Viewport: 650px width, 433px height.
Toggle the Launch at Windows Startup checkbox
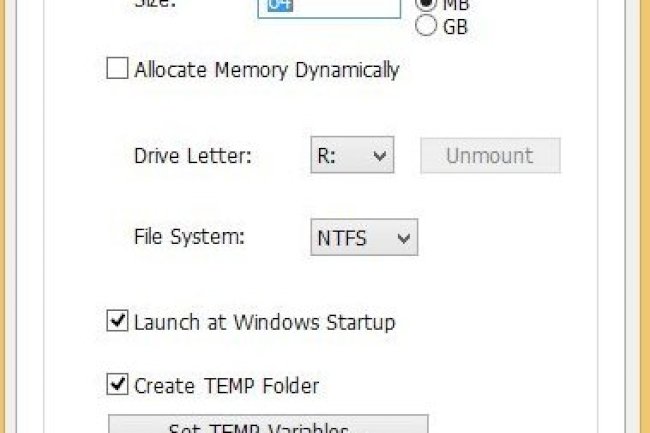coord(118,322)
